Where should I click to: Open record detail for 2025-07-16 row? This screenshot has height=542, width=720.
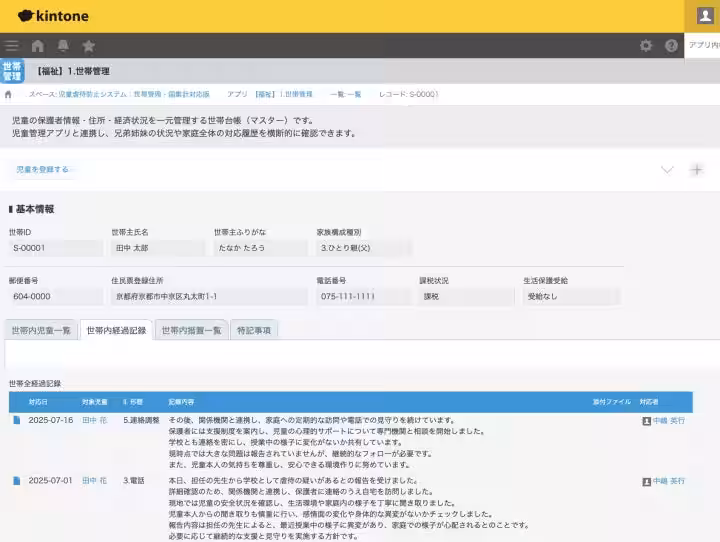17,420
